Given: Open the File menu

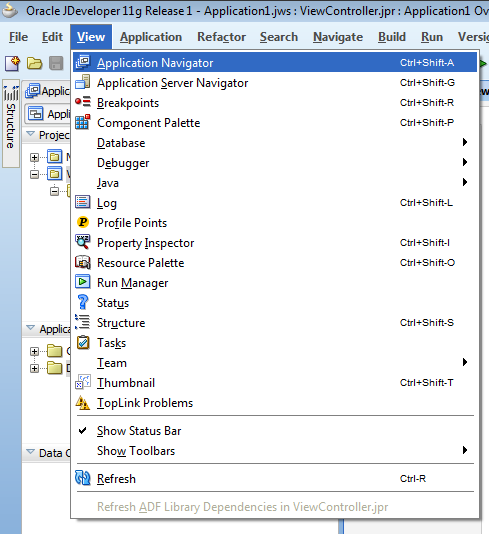Looking at the screenshot, I should click(18, 37).
